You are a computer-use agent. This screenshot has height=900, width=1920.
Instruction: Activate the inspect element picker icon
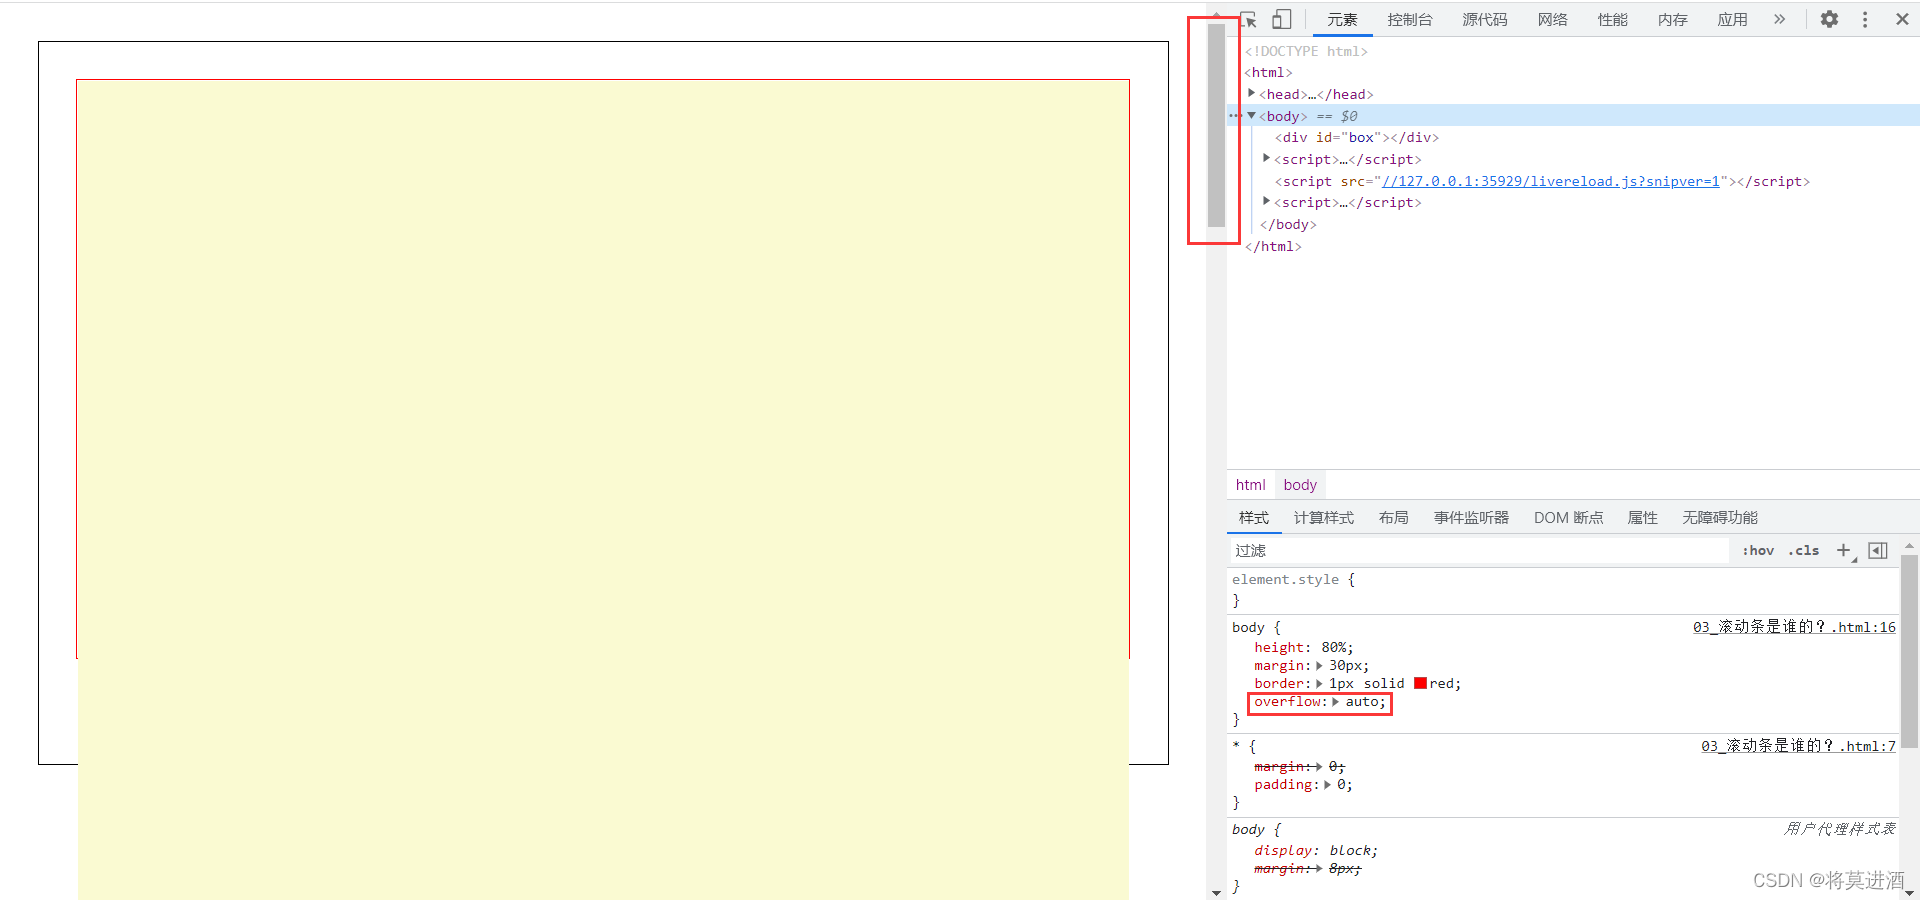pyautogui.click(x=1249, y=19)
